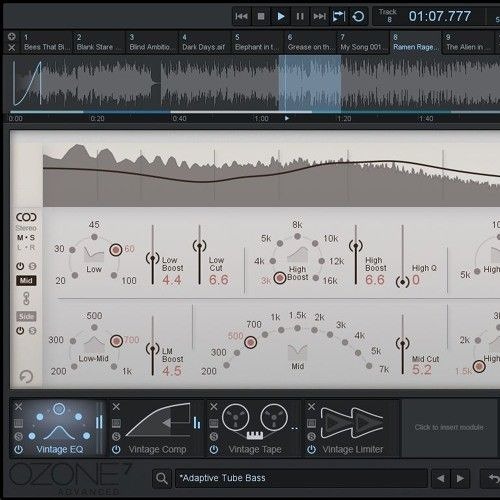Click the LM Boost slider handle
Viewport: 500px width, 500px height.
pyautogui.click(x=153, y=349)
